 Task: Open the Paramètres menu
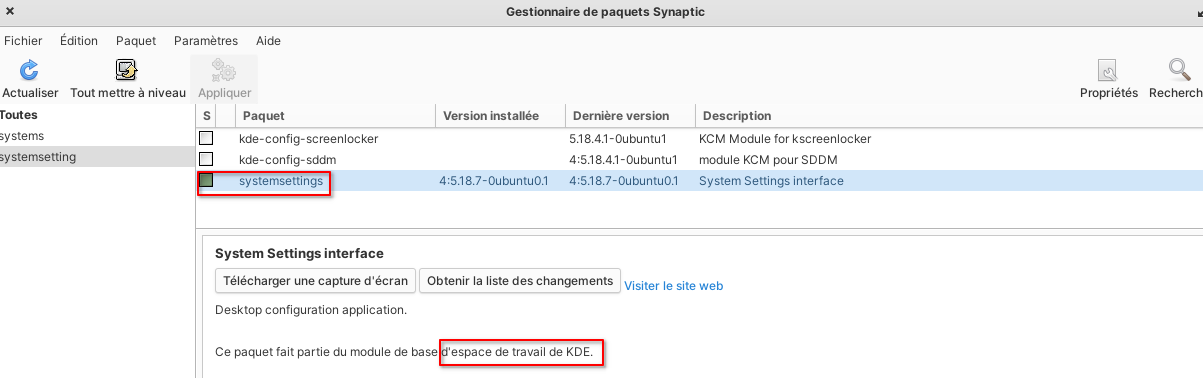coord(206,41)
